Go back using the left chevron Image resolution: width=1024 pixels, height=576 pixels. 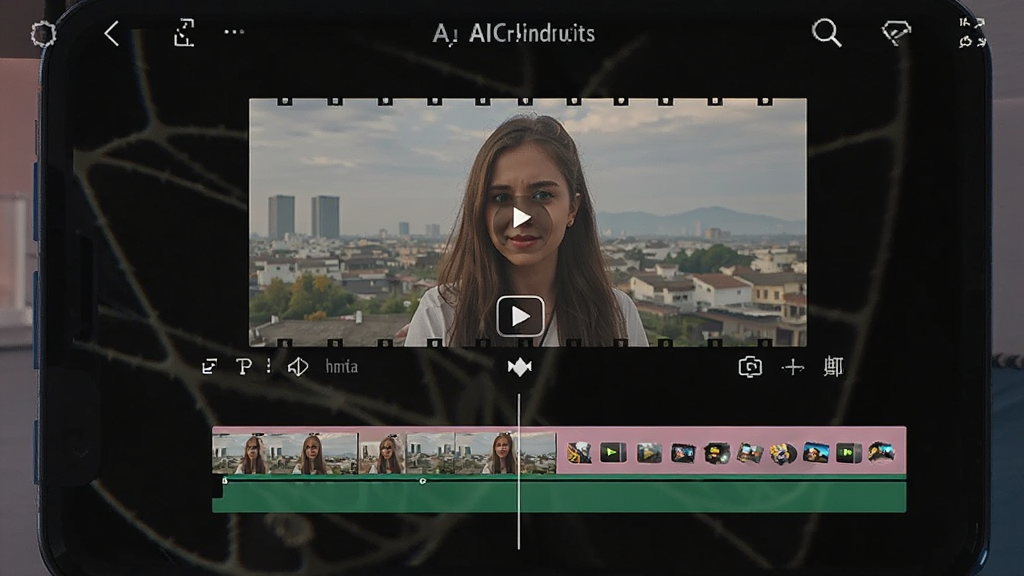(x=112, y=33)
